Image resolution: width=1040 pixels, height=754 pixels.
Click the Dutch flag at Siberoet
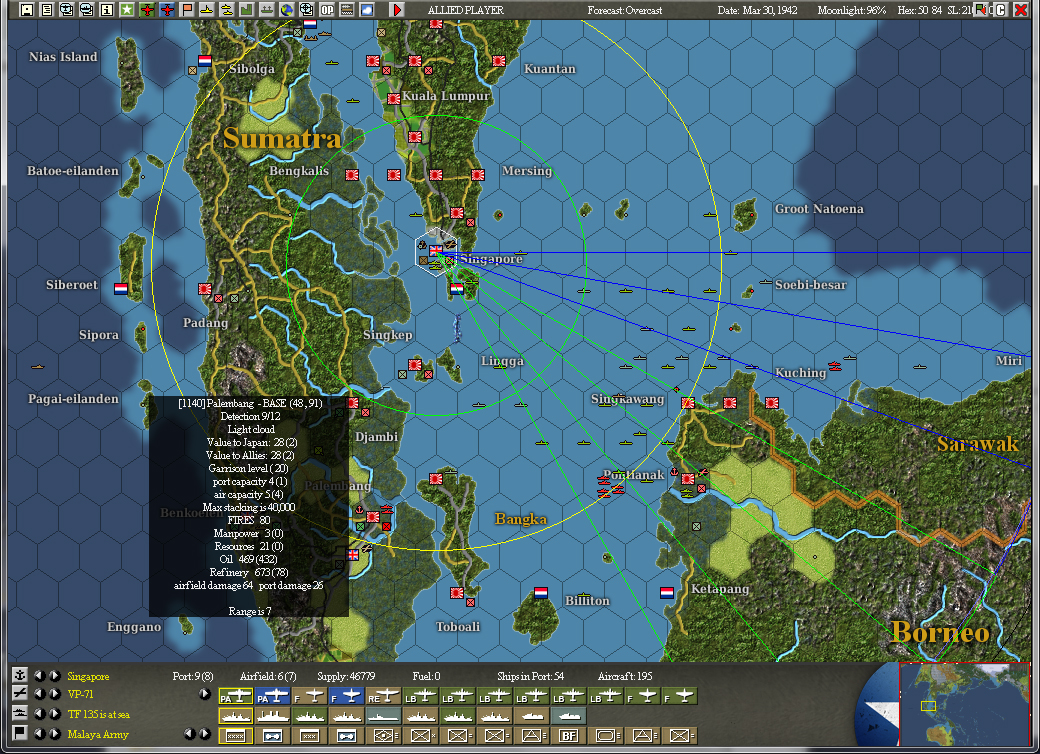pos(121,288)
